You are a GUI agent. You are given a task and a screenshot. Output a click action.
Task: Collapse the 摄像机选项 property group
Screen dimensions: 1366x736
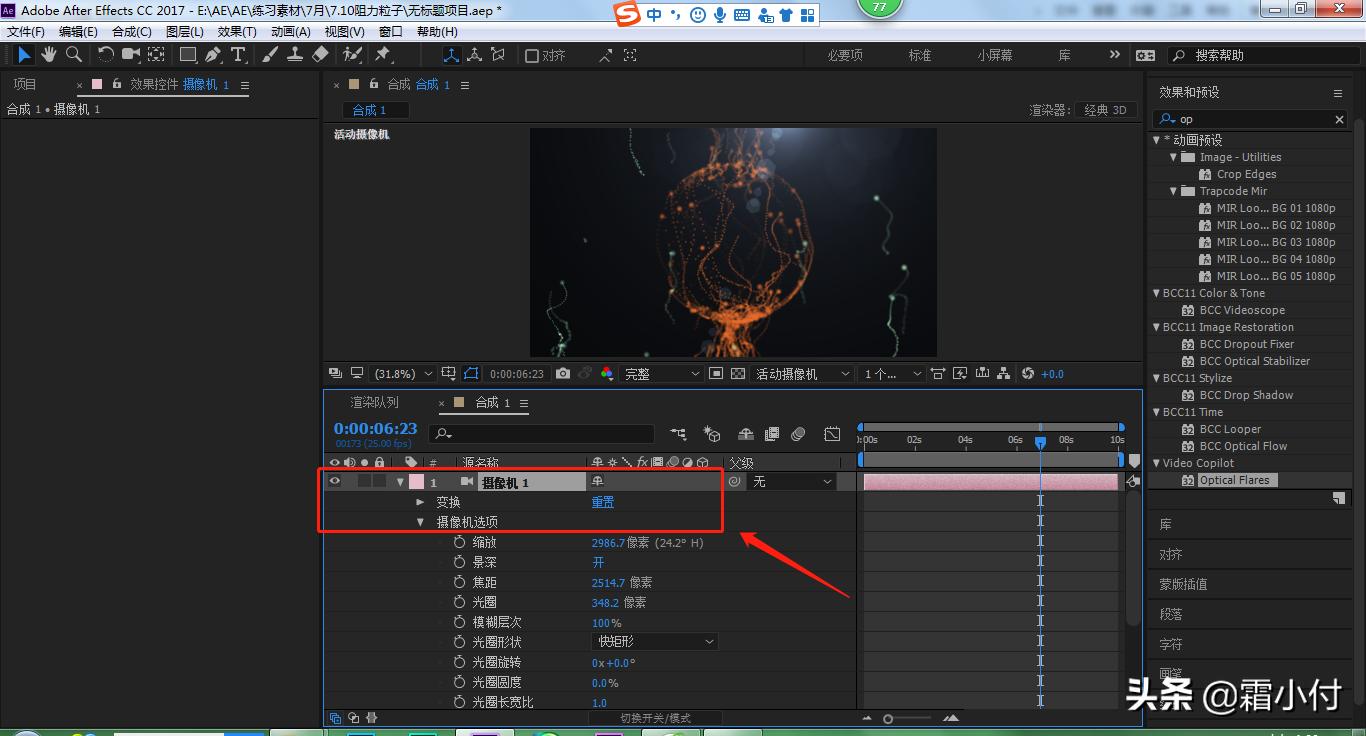coord(420,522)
